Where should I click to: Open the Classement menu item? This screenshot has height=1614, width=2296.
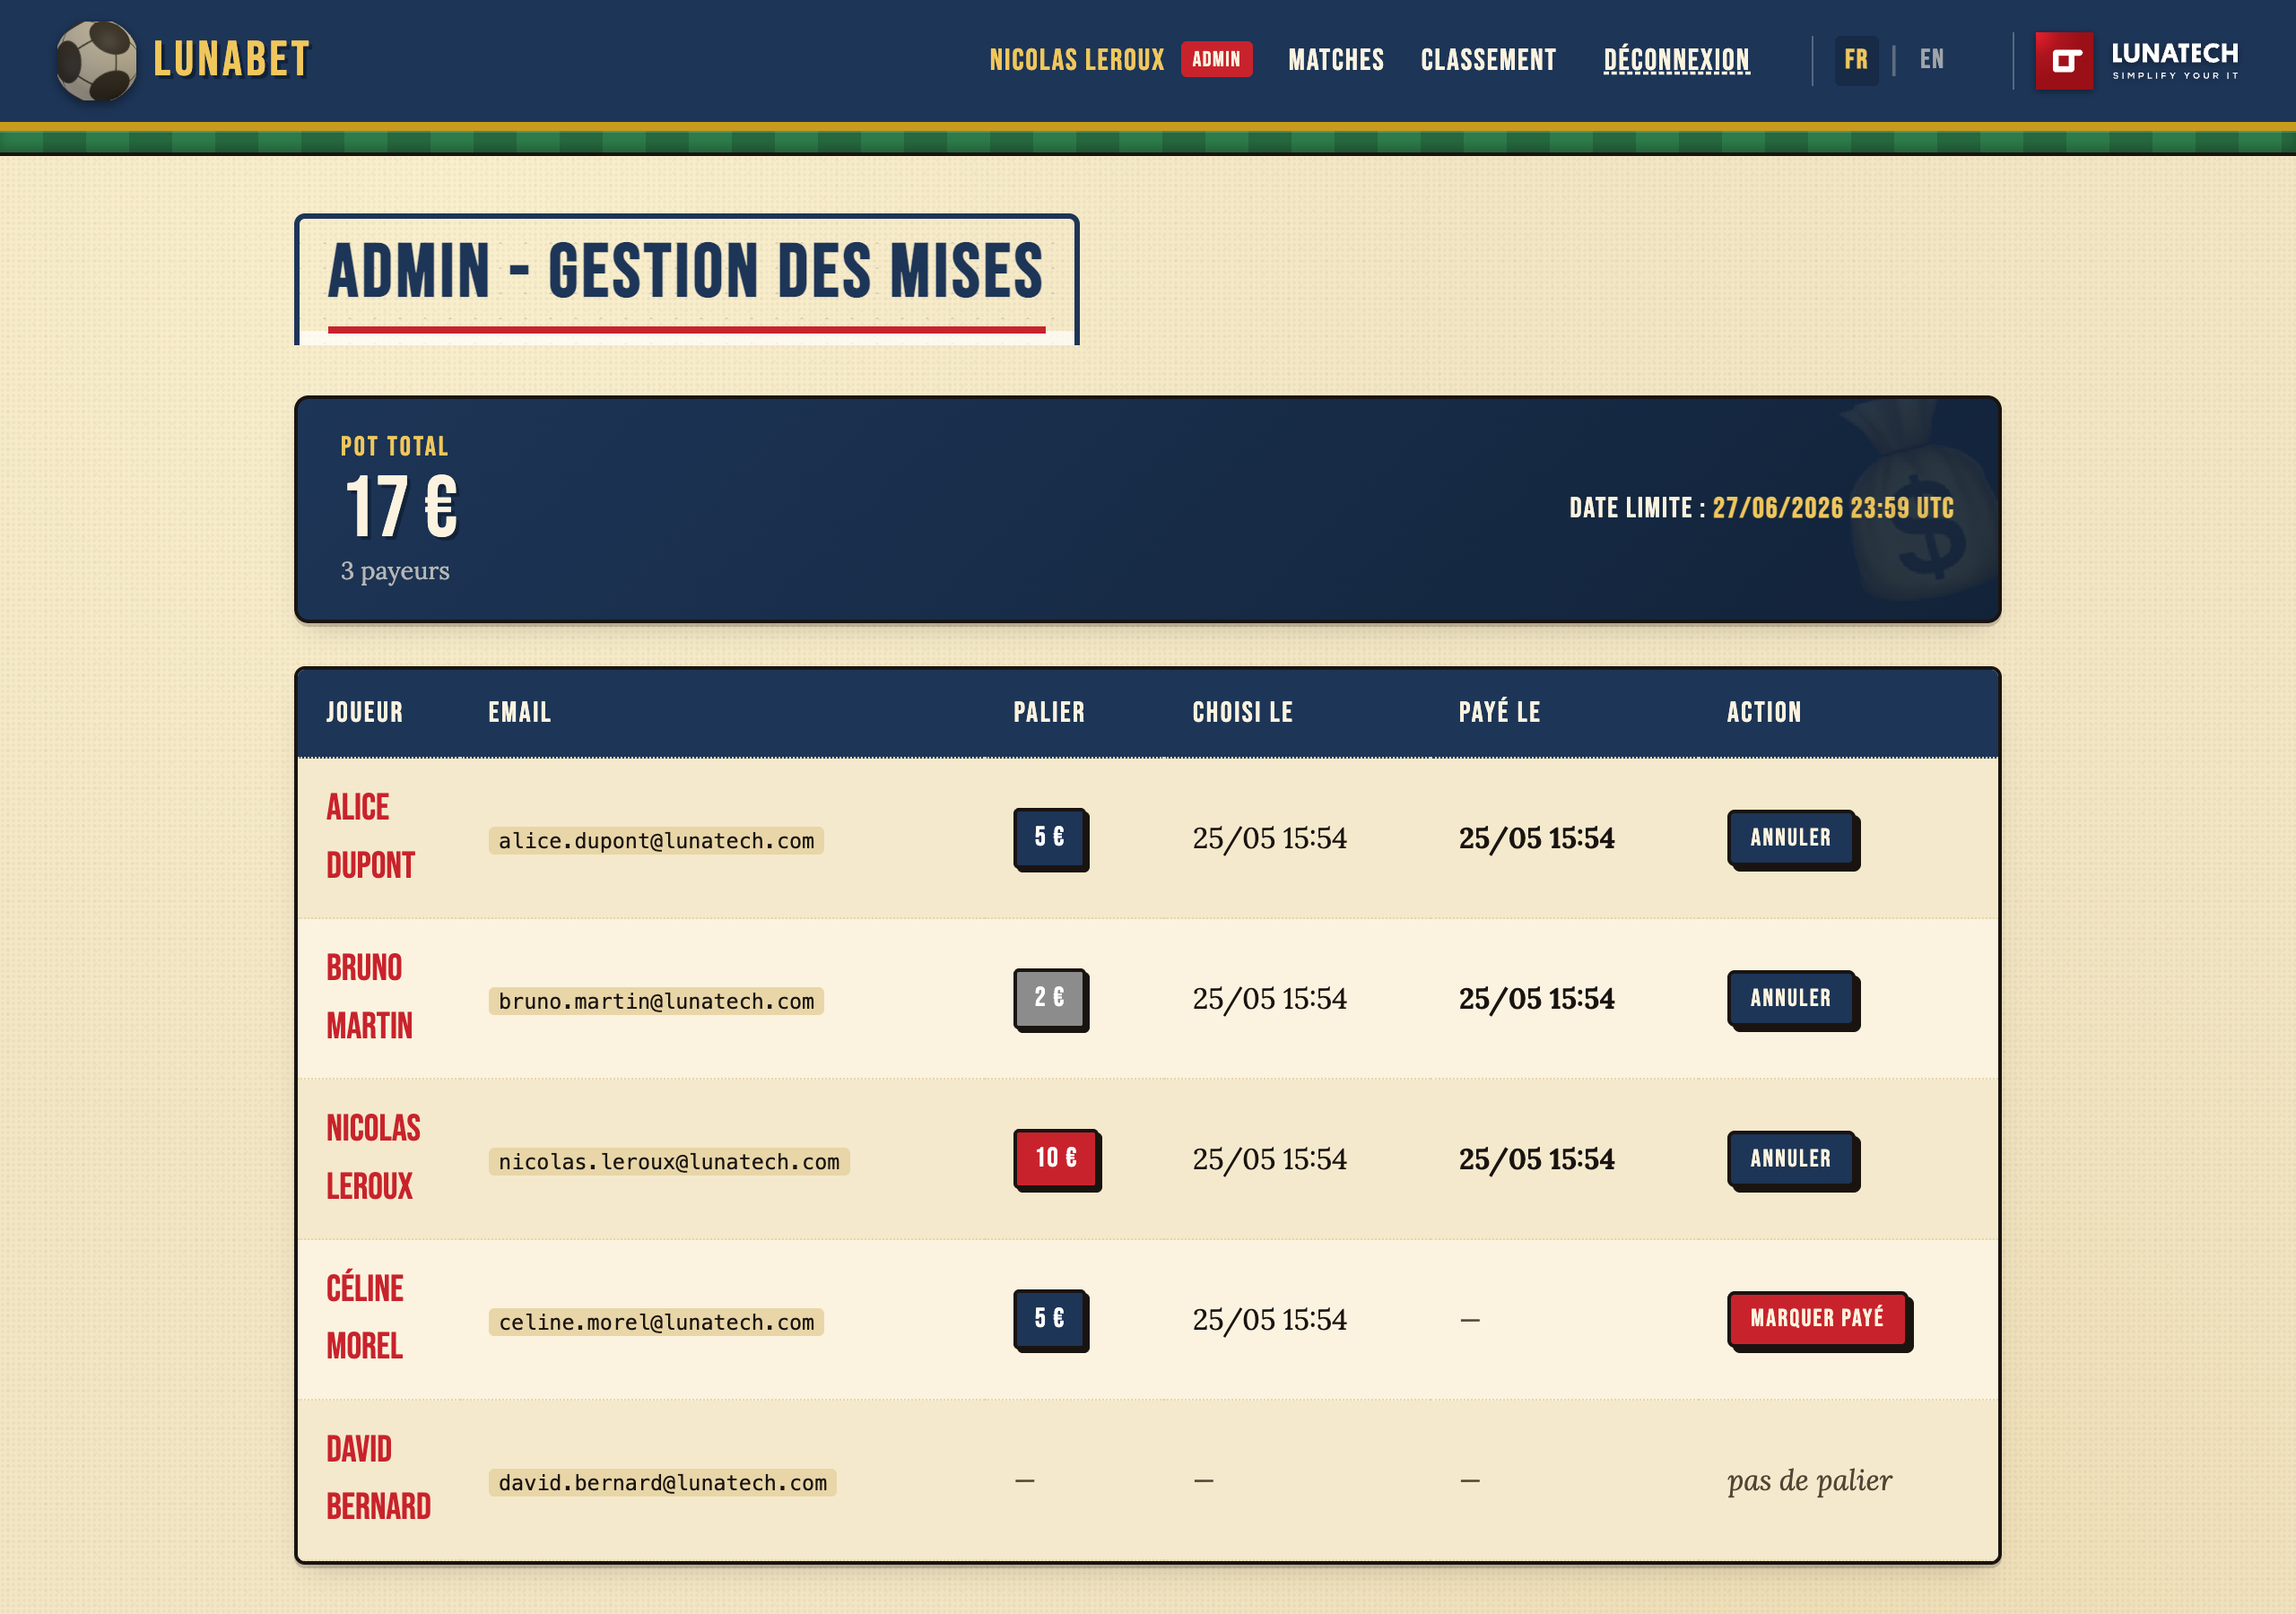pyautogui.click(x=1488, y=60)
